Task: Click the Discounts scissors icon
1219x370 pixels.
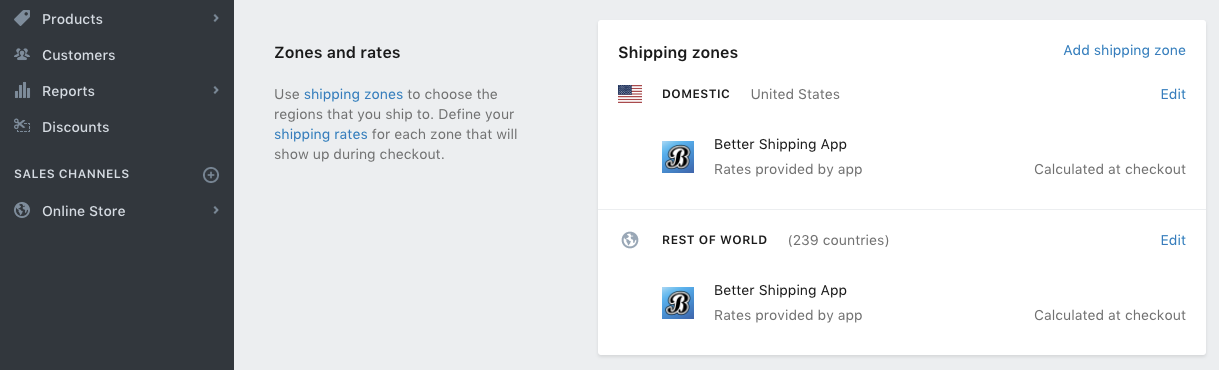Action: (x=22, y=126)
